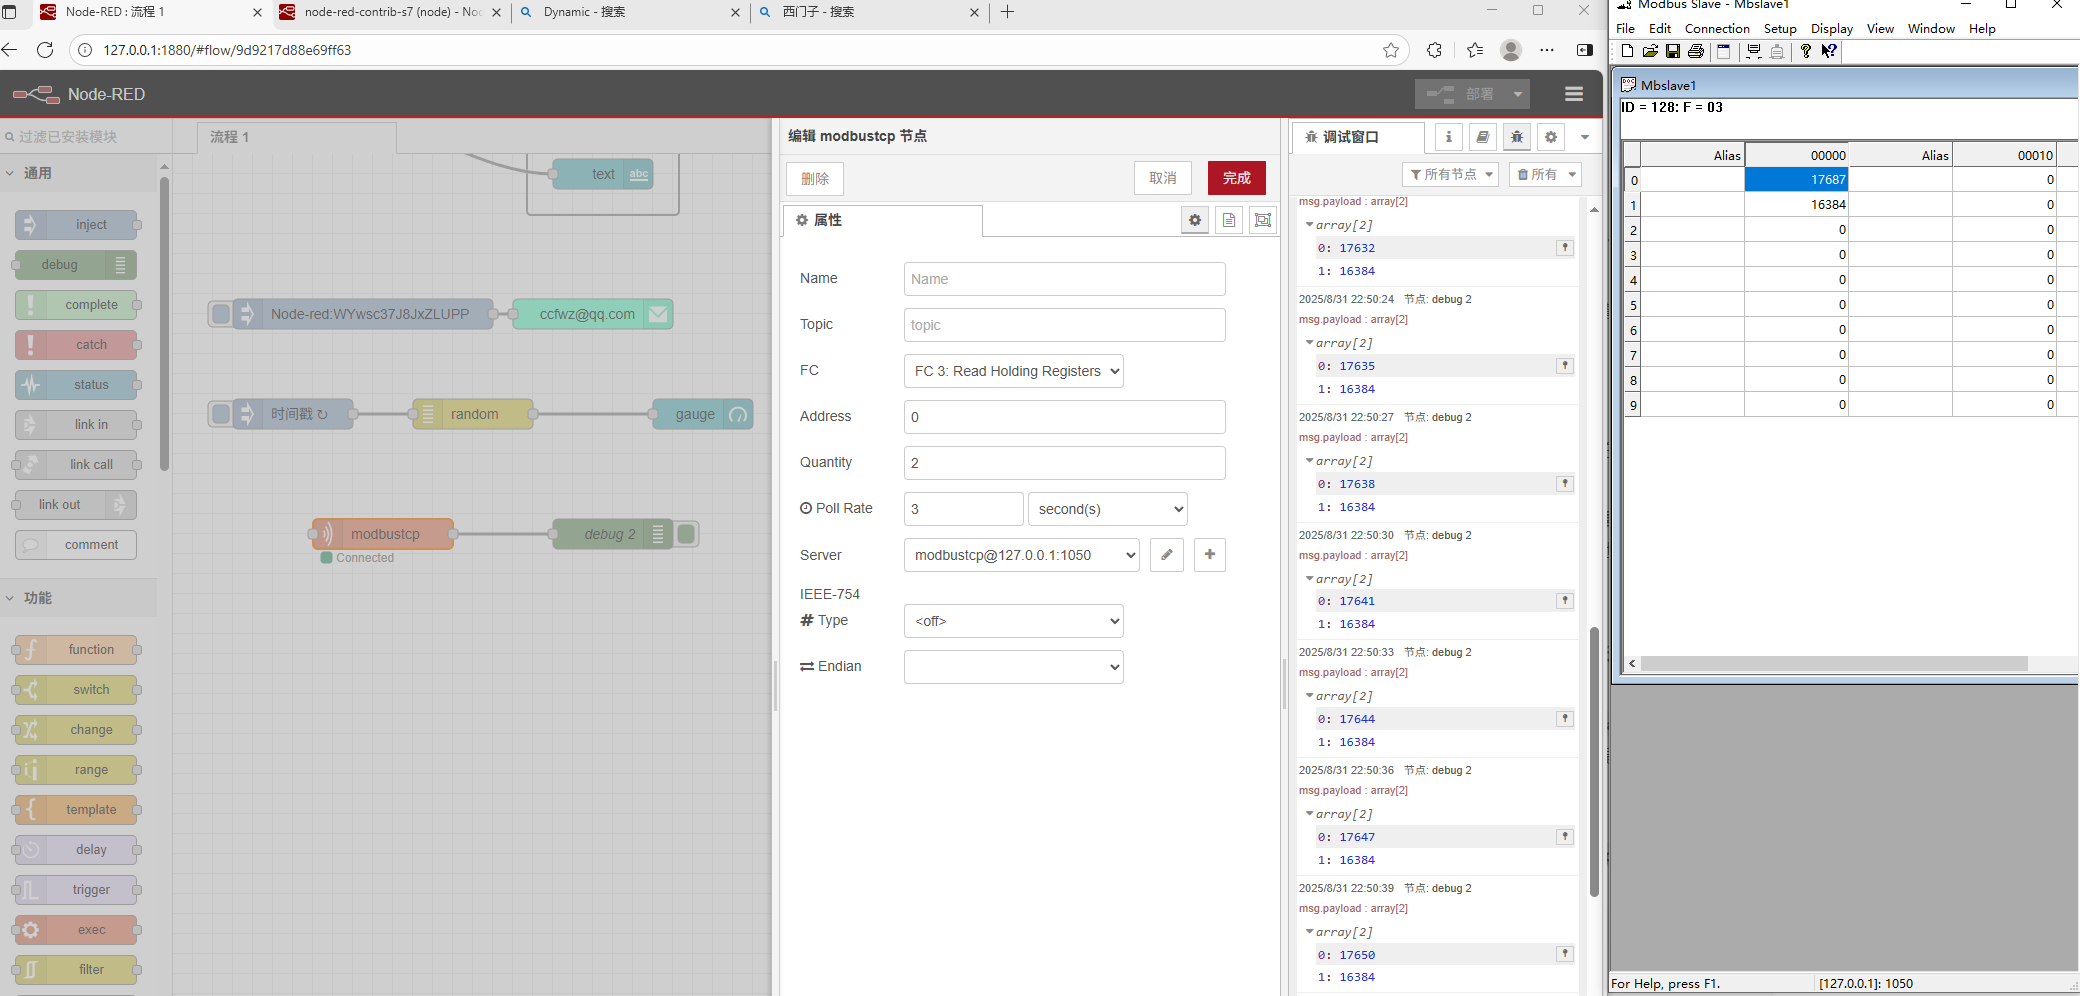Image resolution: width=2080 pixels, height=996 pixels.
Task: Click 部署 Deploy button
Action: pos(1472,94)
